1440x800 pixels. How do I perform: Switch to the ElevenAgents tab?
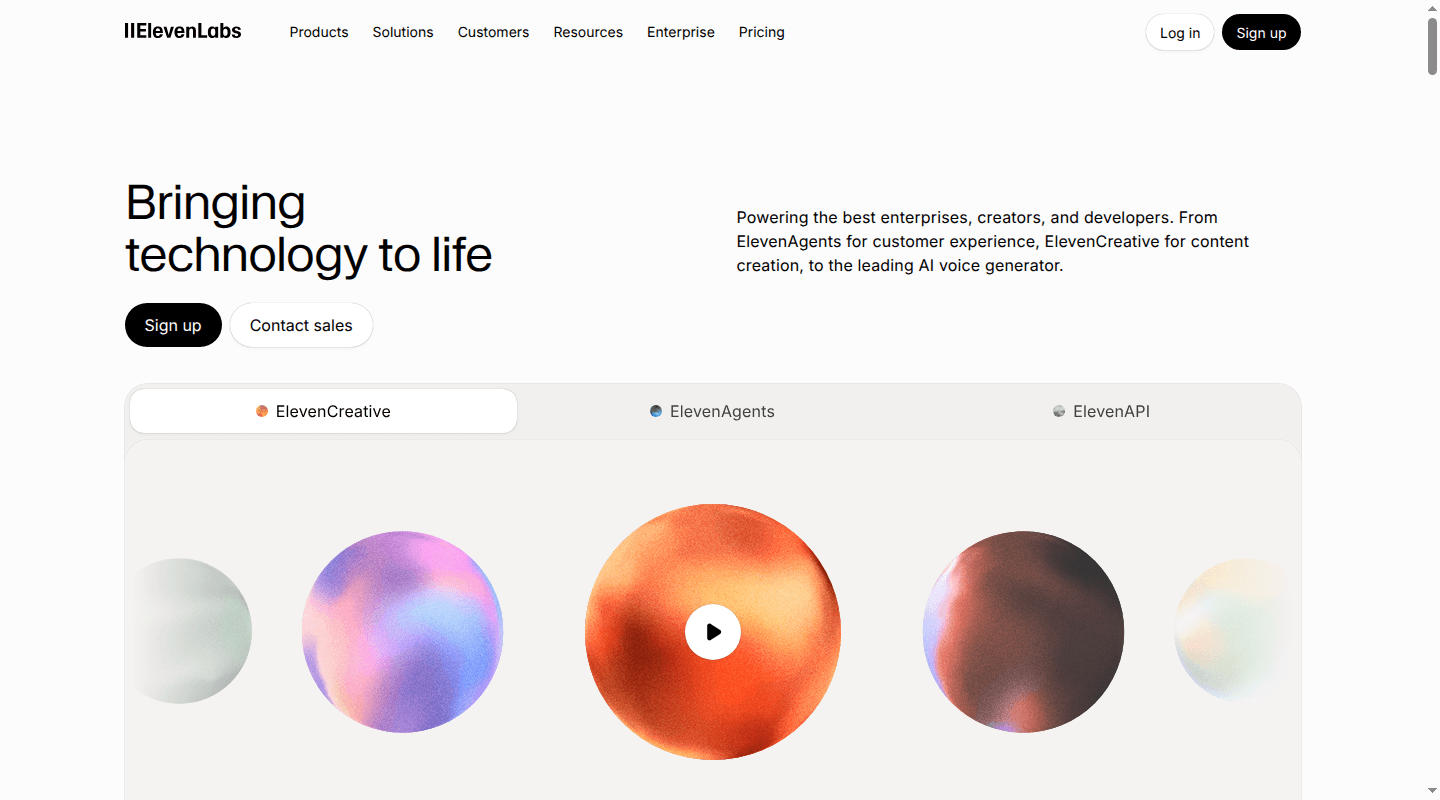coord(712,411)
